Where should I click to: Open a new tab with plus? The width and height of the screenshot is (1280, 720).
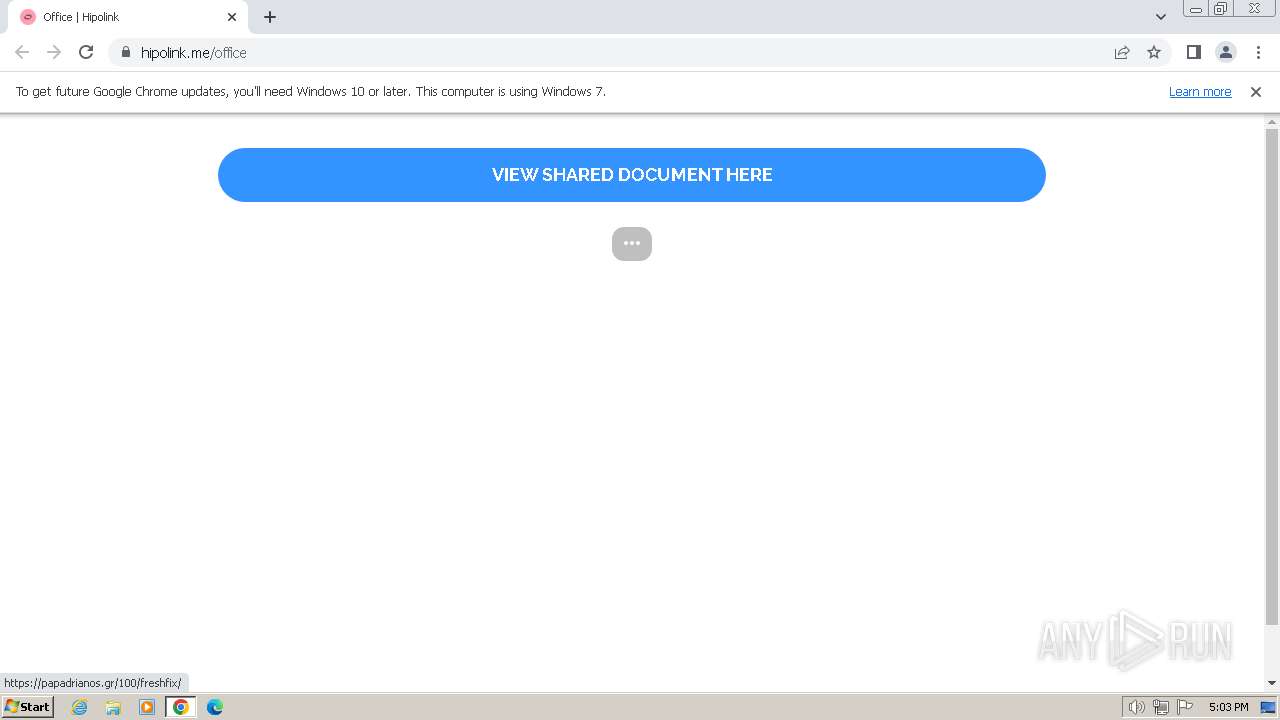(270, 17)
